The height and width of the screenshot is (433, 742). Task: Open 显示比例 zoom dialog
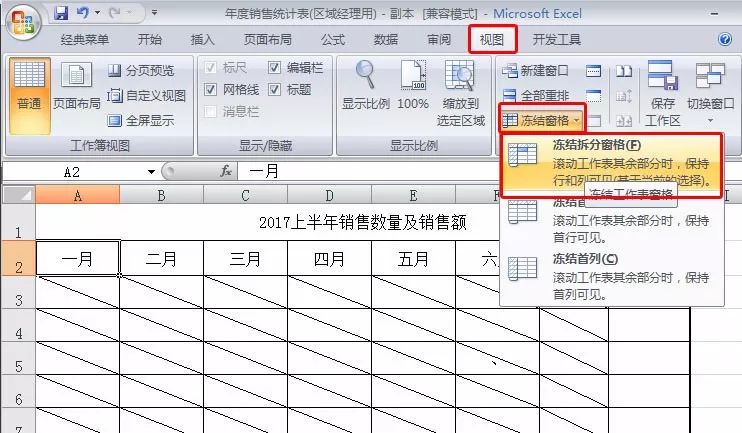coord(365,85)
